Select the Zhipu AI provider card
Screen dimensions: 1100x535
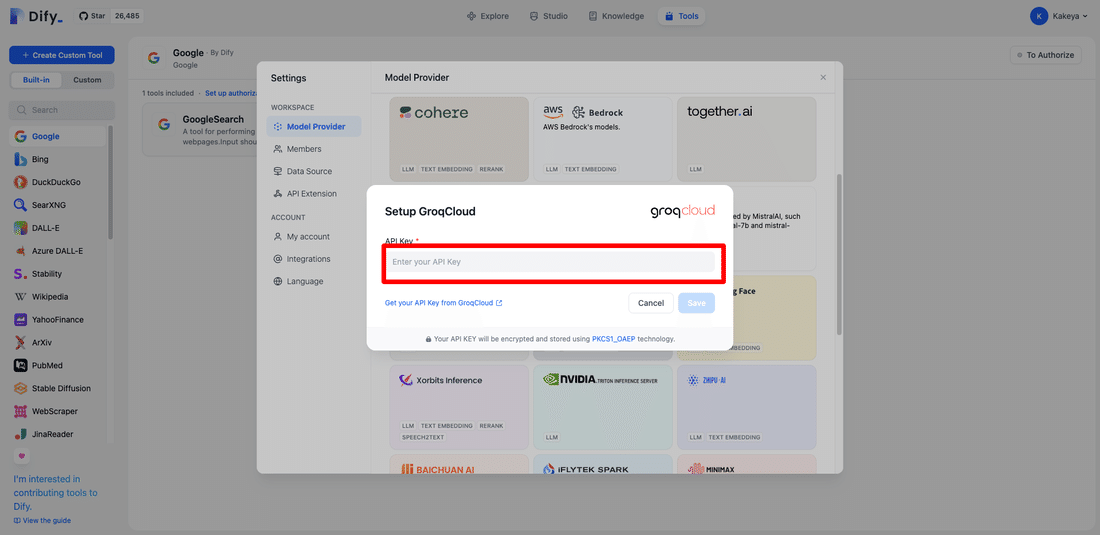[x=746, y=407]
